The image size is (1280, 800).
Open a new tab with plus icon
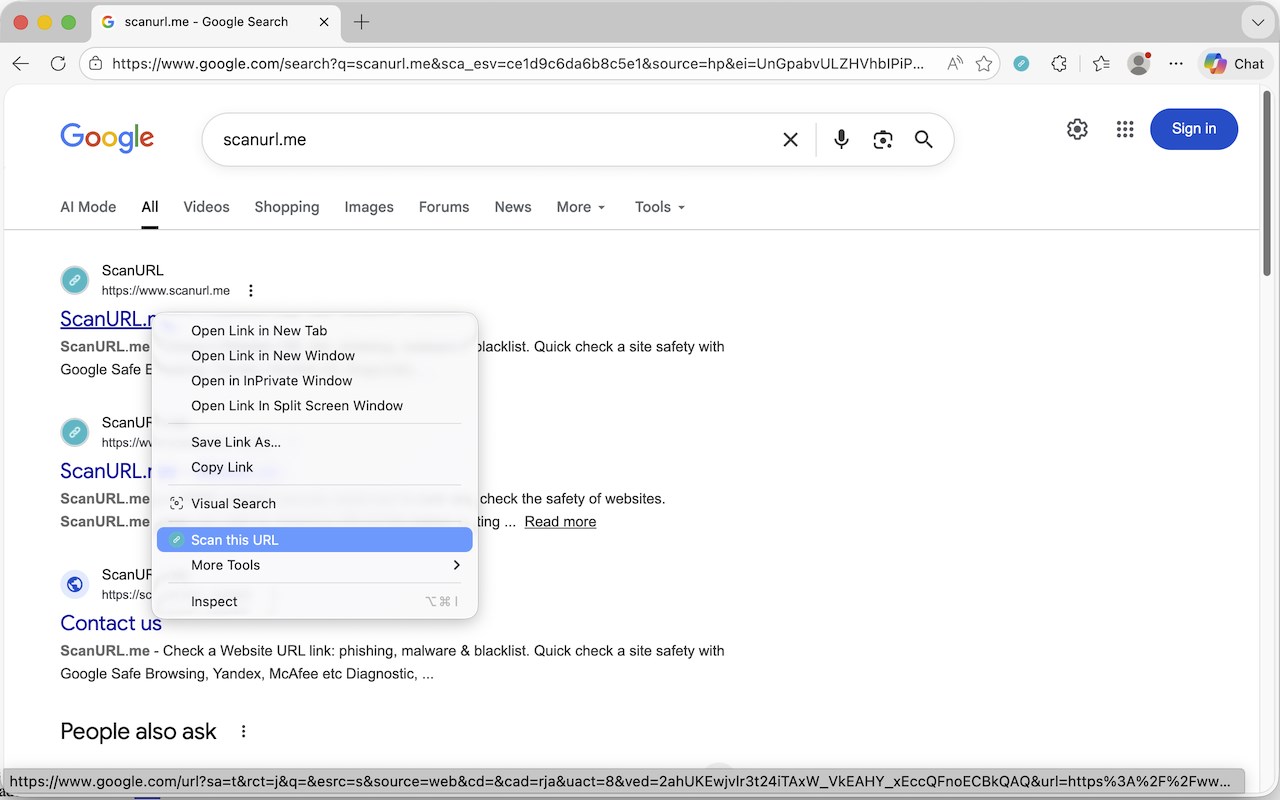(x=362, y=22)
